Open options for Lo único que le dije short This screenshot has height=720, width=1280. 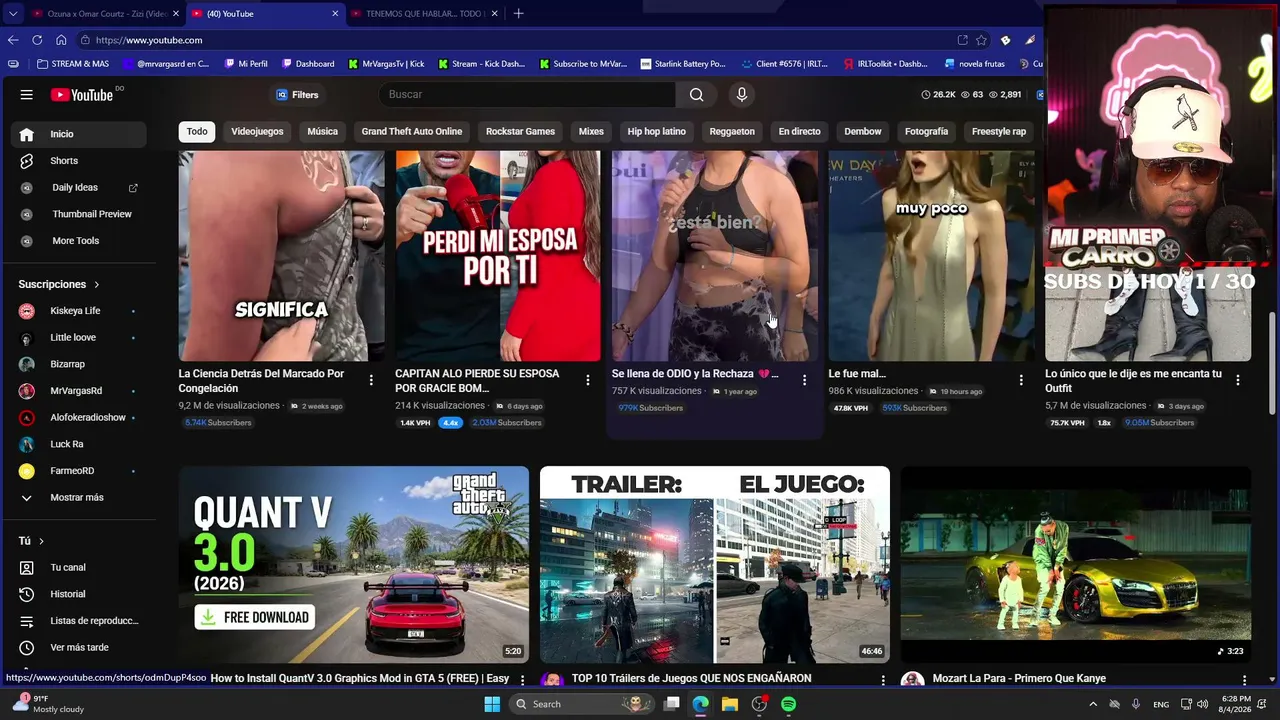pos(1238,380)
